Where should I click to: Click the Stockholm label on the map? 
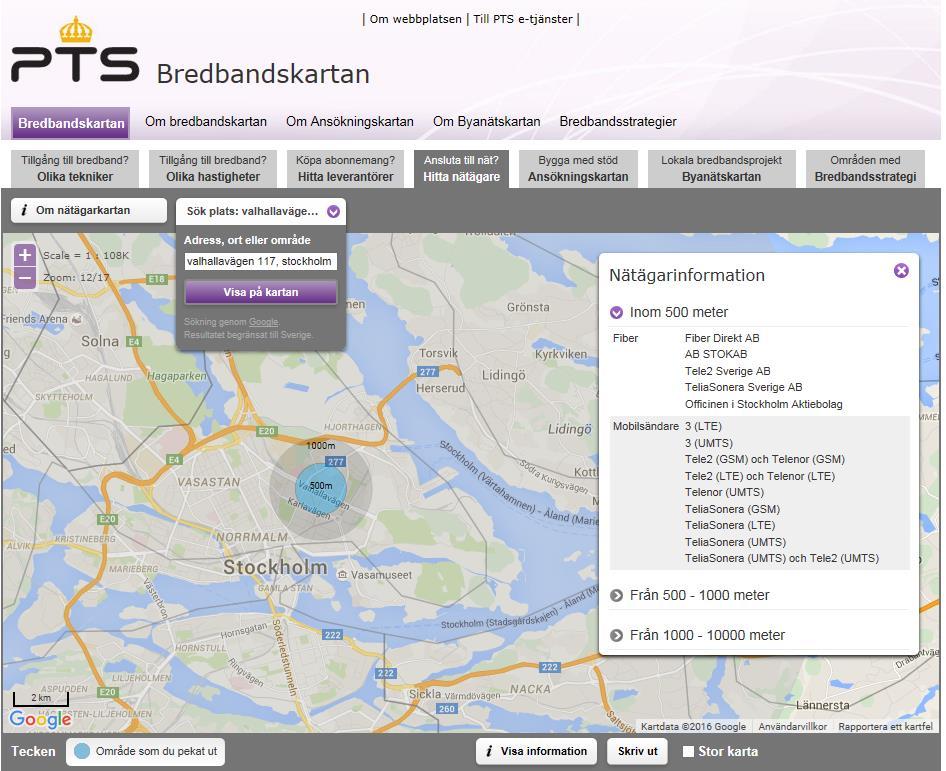point(275,567)
